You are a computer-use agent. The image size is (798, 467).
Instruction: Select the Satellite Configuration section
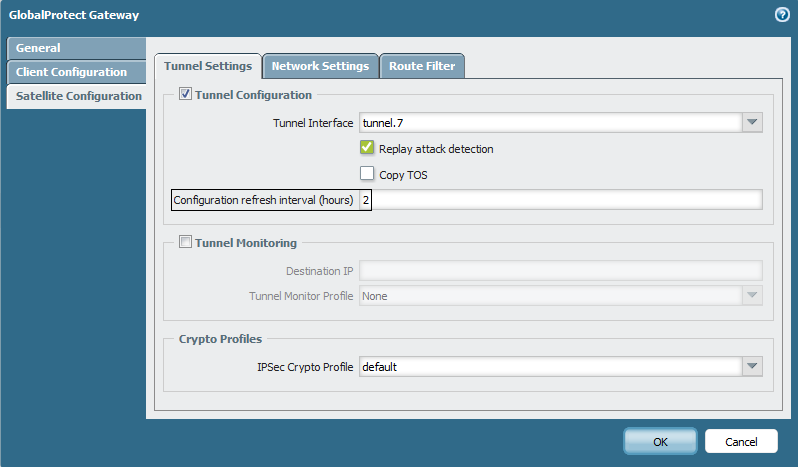(x=78, y=96)
